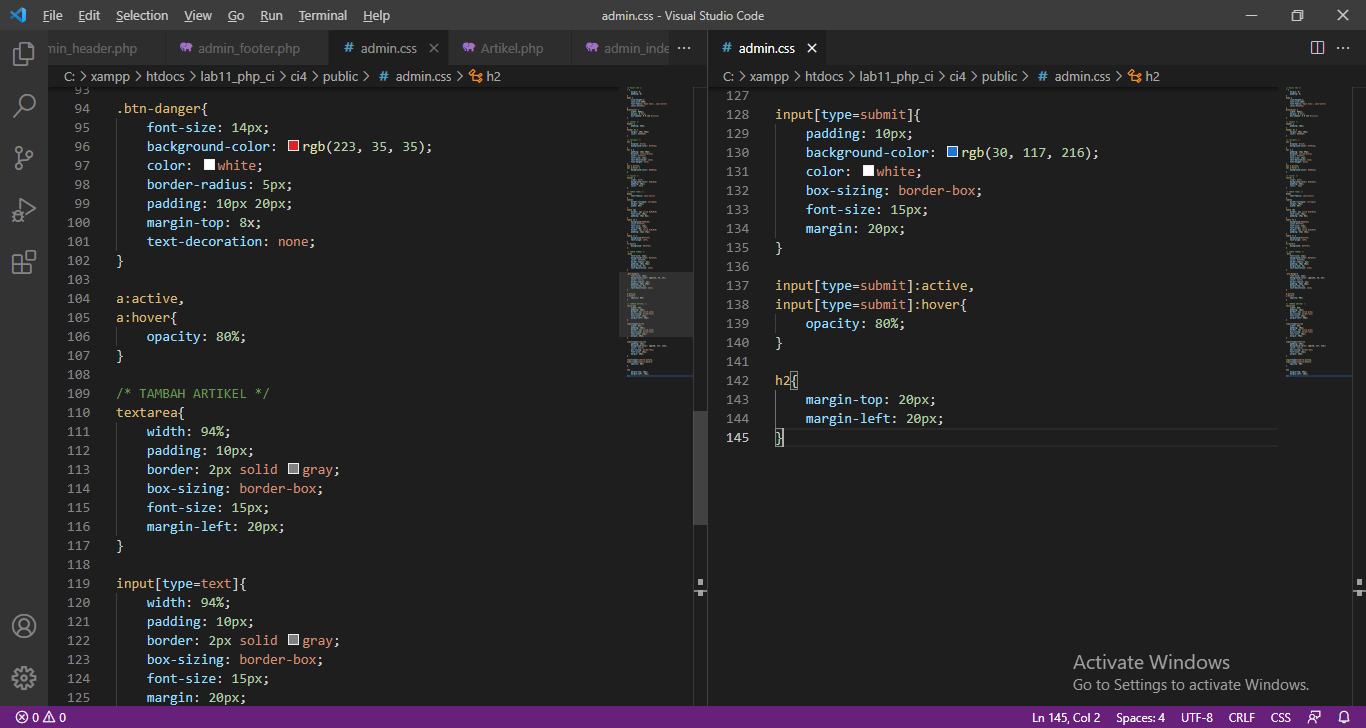Select the Run and Debug icon
The height and width of the screenshot is (728, 1366).
pos(24,210)
